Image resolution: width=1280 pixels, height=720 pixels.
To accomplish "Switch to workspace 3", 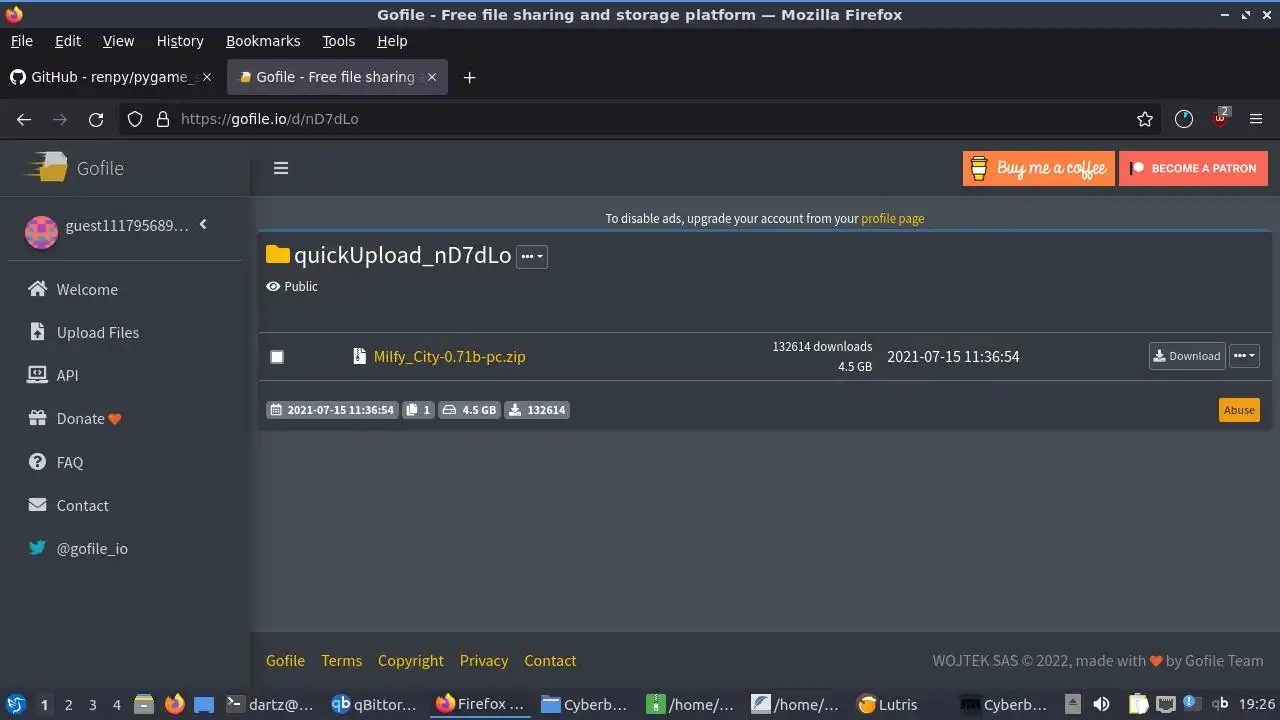I will (92, 704).
